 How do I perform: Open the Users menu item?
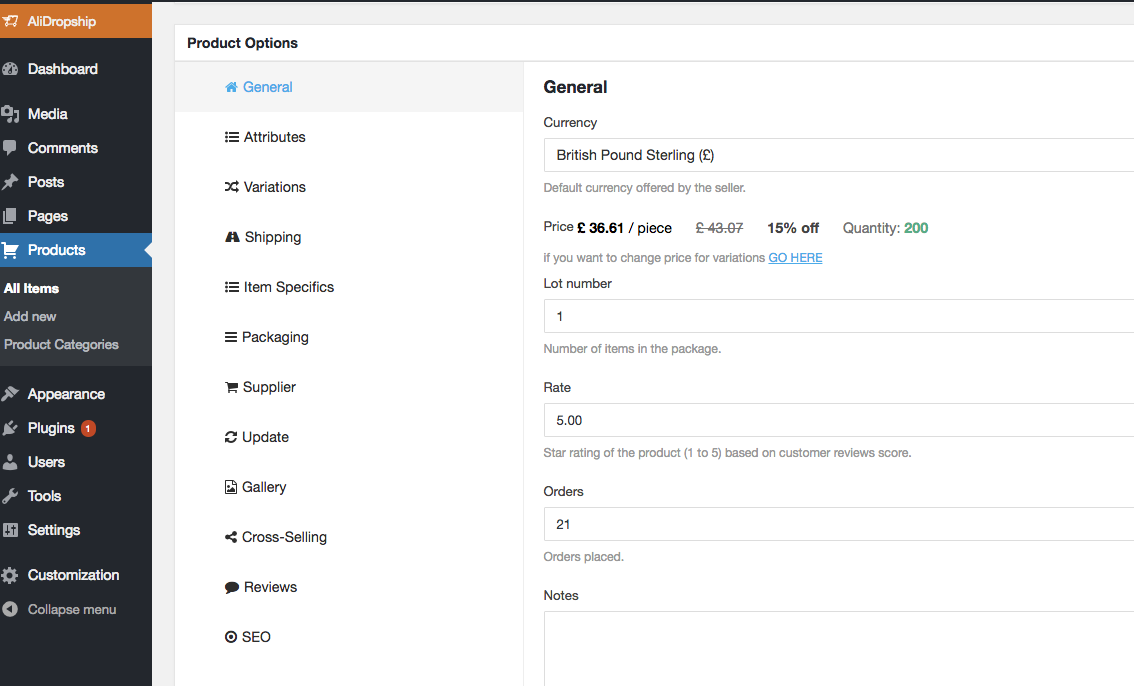(x=76, y=462)
